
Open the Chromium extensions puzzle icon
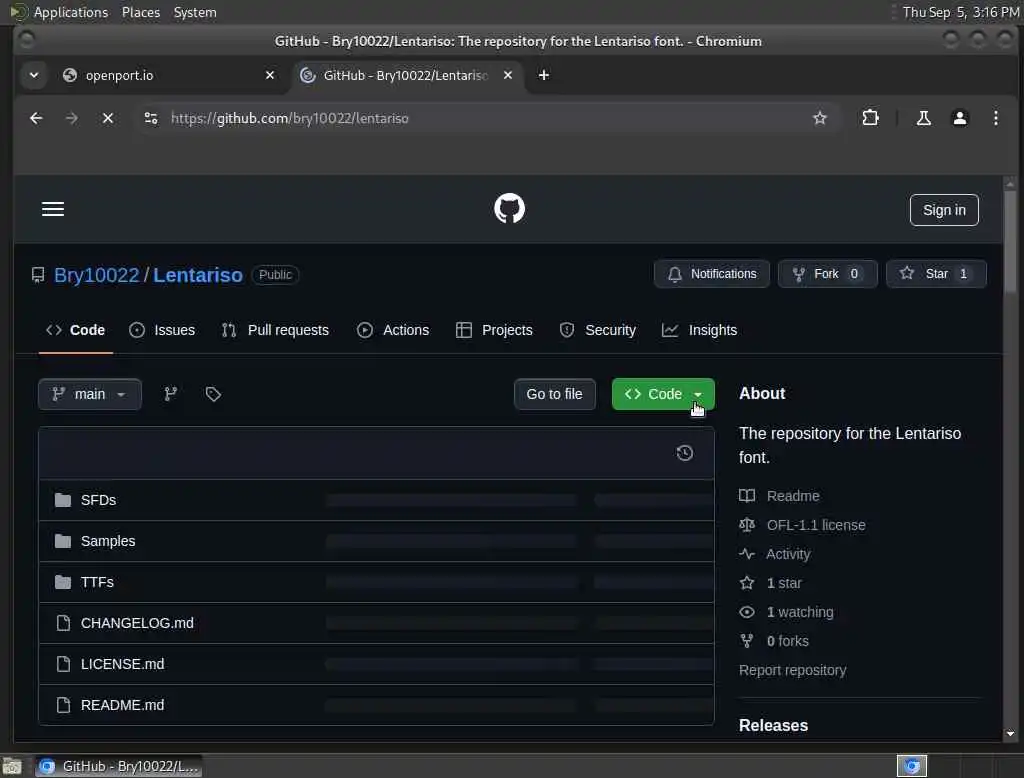click(871, 118)
